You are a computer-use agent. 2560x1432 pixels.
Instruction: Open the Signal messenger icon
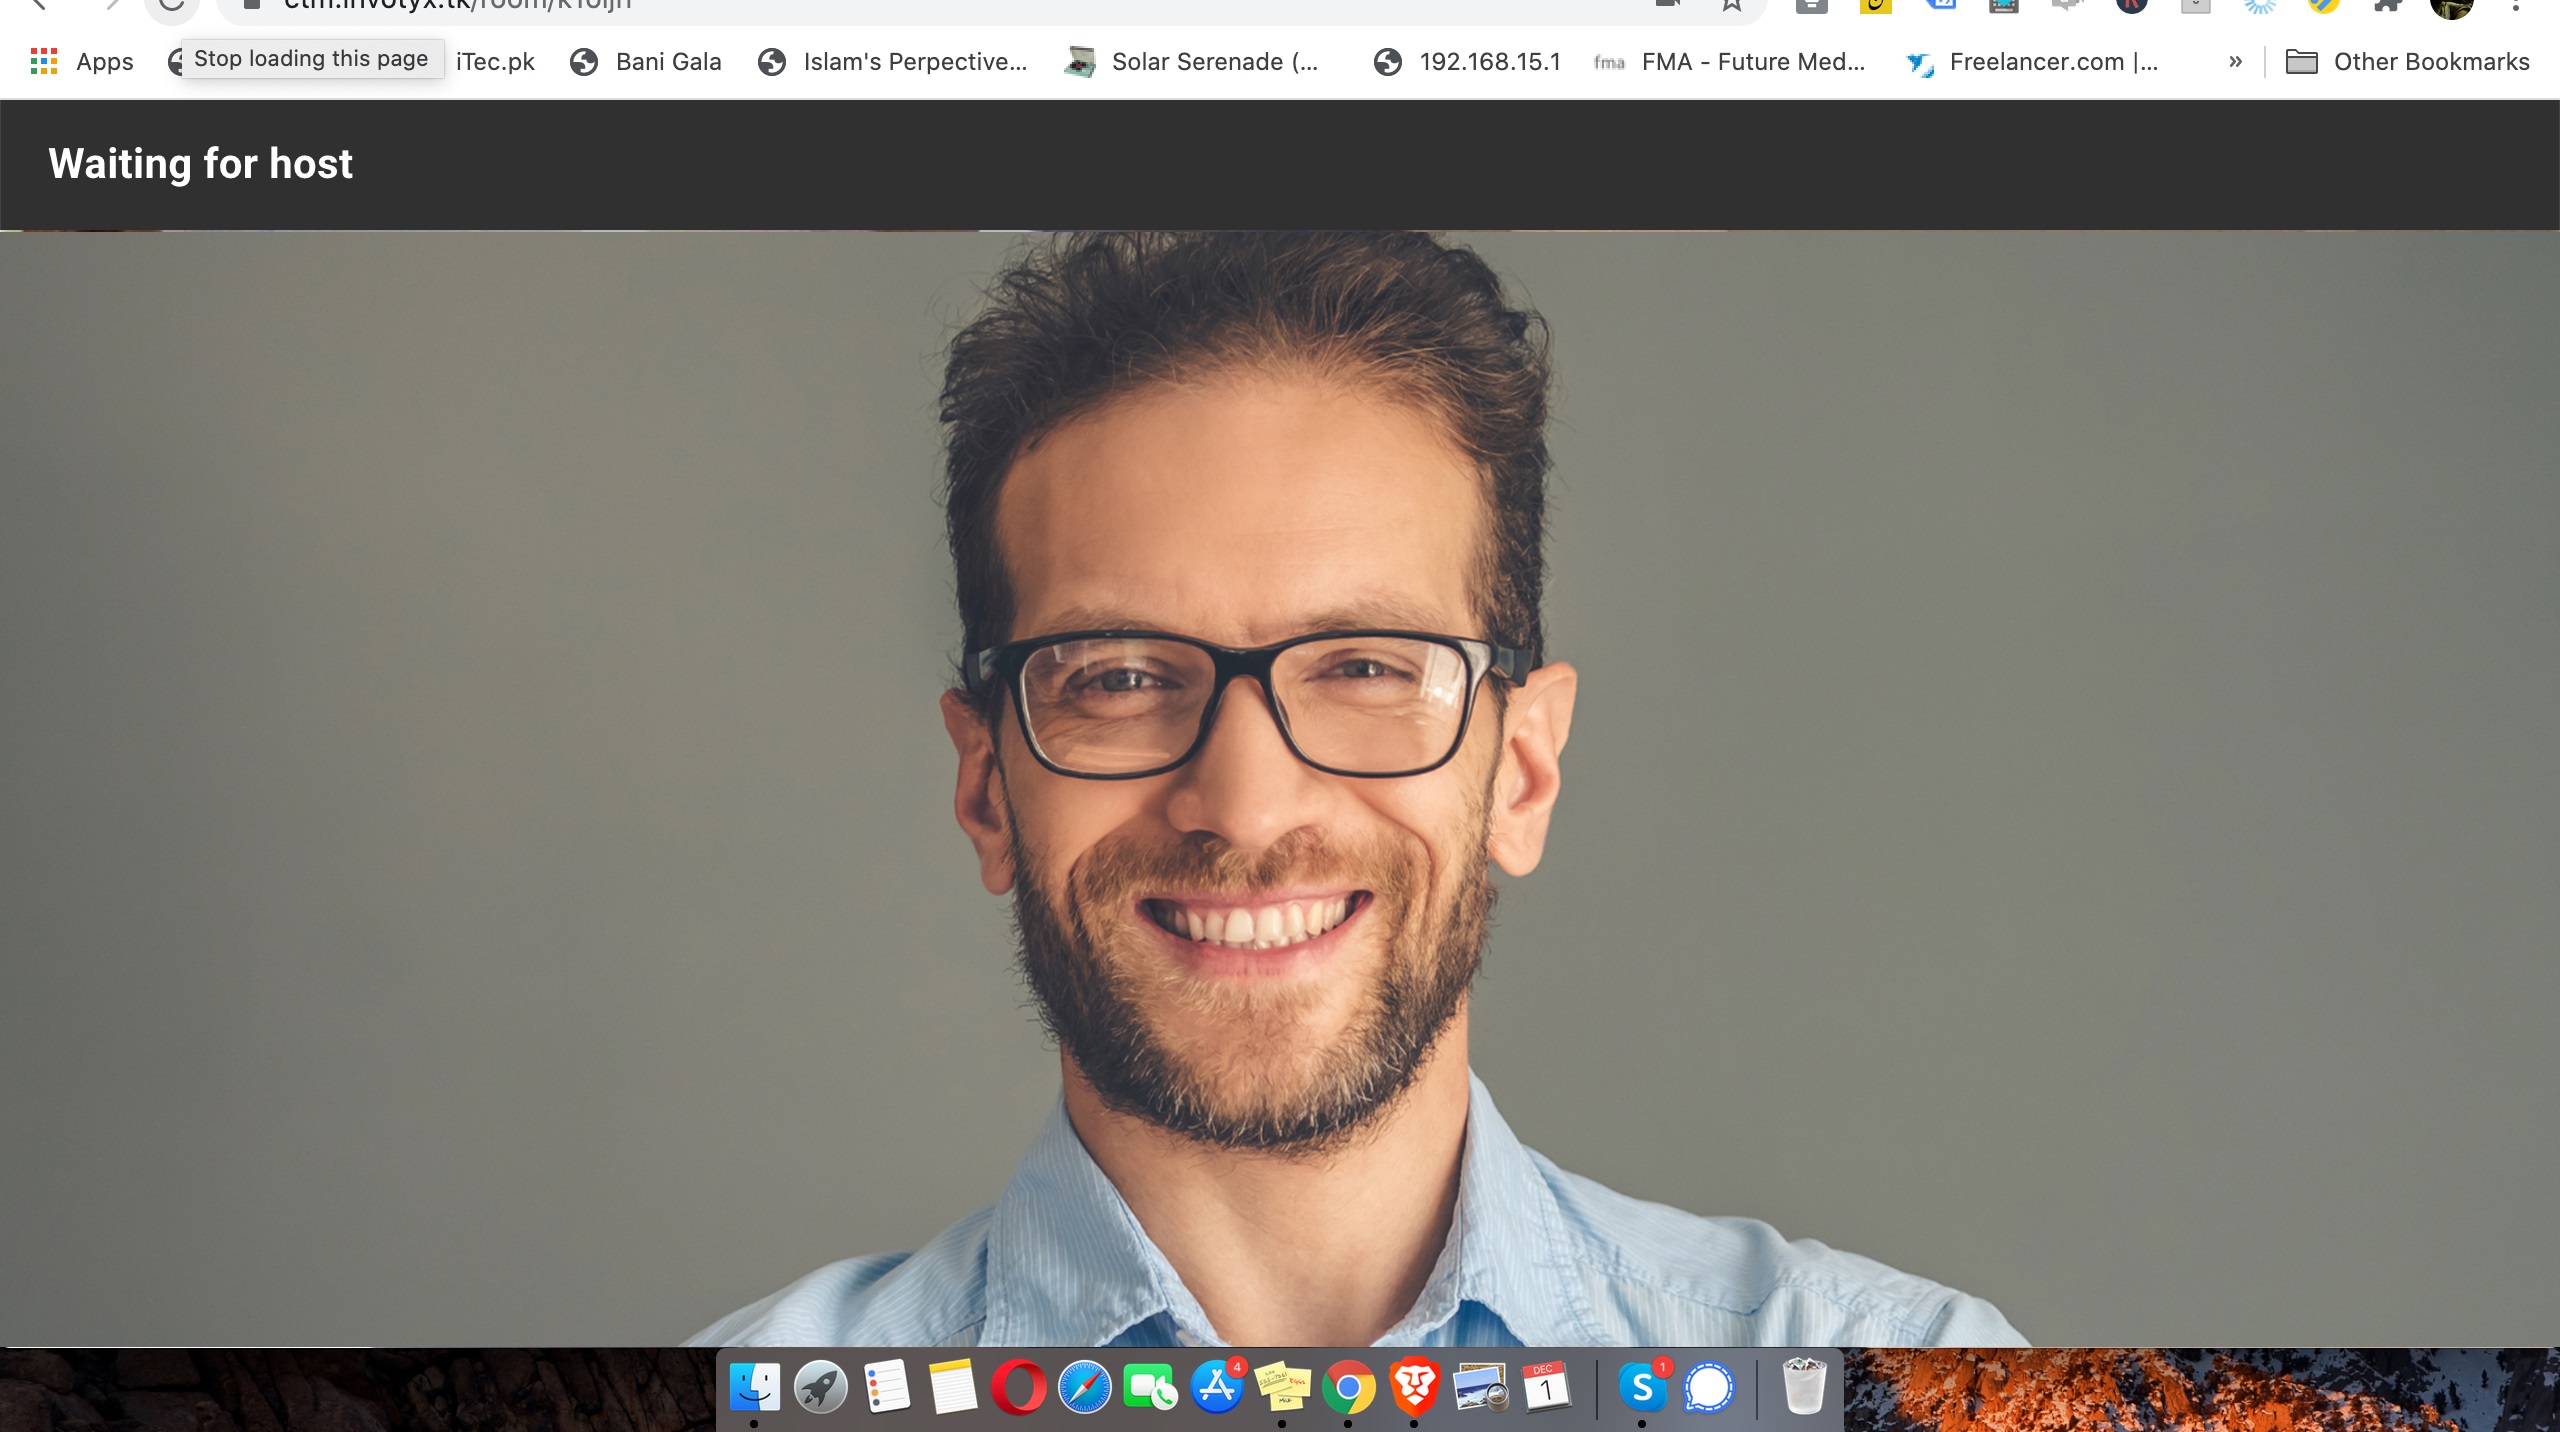[x=1709, y=1387]
